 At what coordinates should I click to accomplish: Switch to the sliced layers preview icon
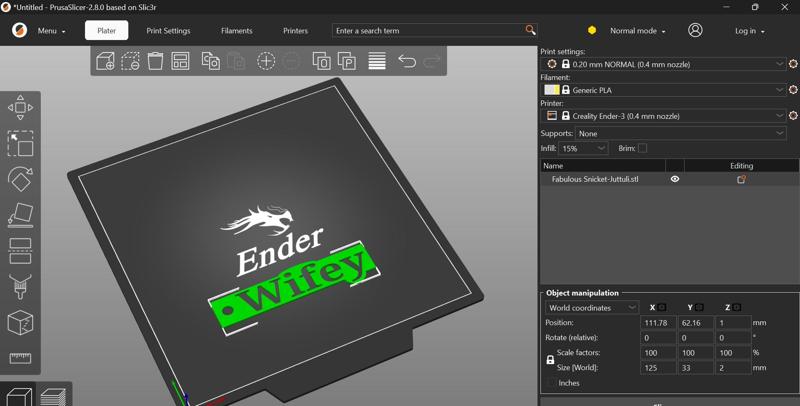pyautogui.click(x=53, y=397)
